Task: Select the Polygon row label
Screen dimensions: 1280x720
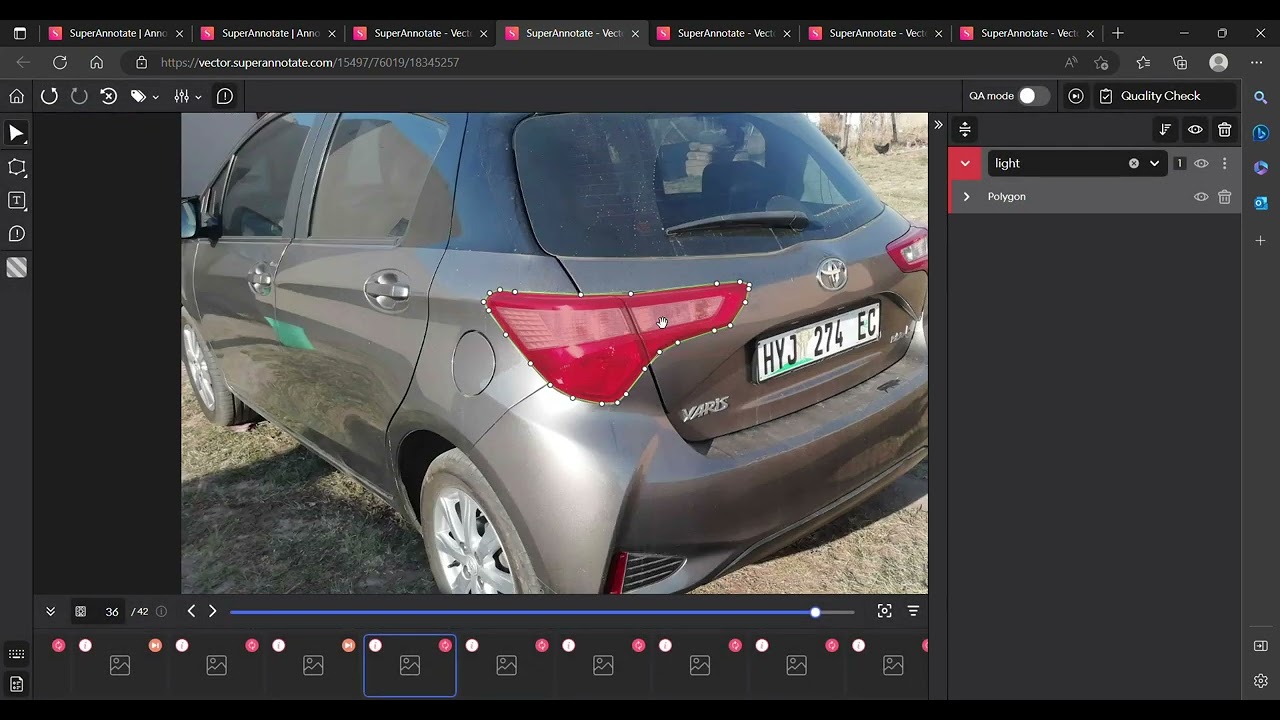Action: tap(1006, 197)
